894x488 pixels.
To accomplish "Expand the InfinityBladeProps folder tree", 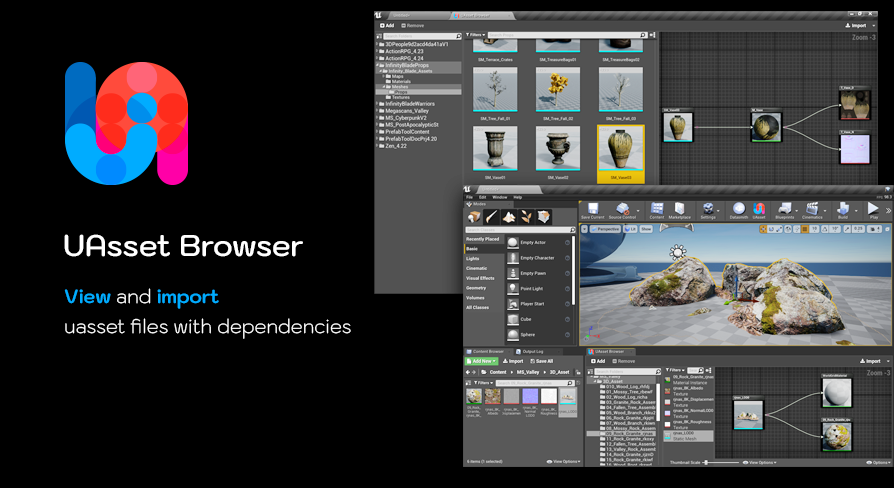I will 378,66.
